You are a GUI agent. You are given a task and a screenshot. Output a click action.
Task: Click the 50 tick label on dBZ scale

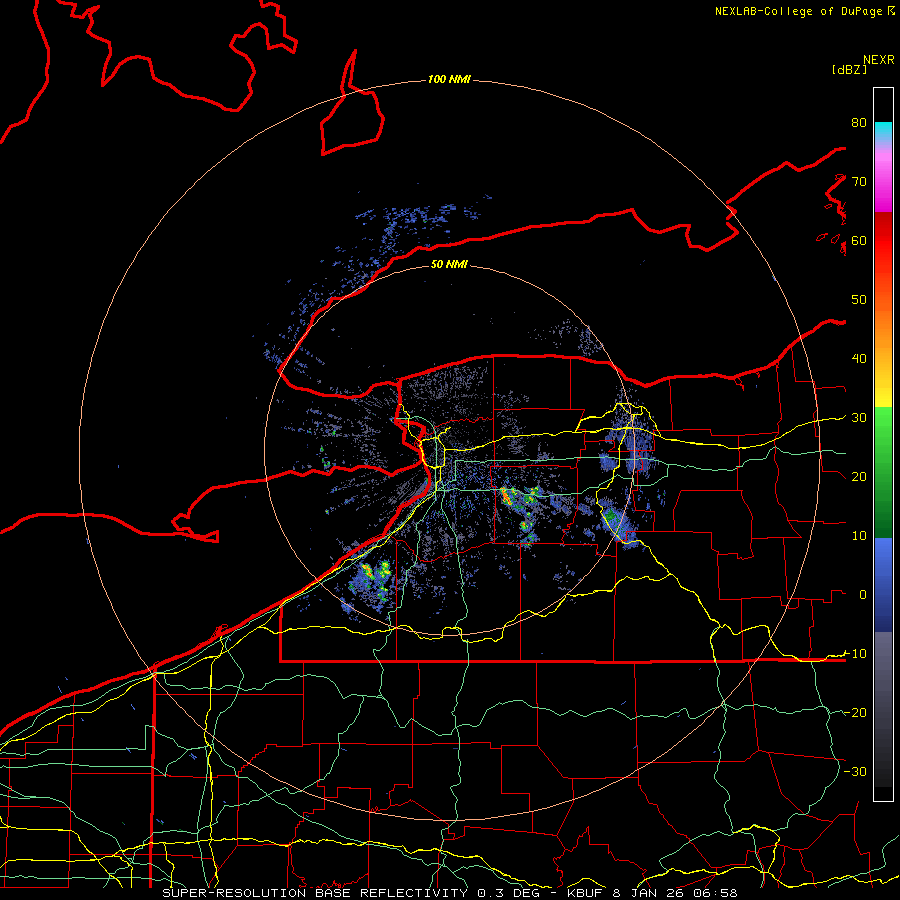859,300
